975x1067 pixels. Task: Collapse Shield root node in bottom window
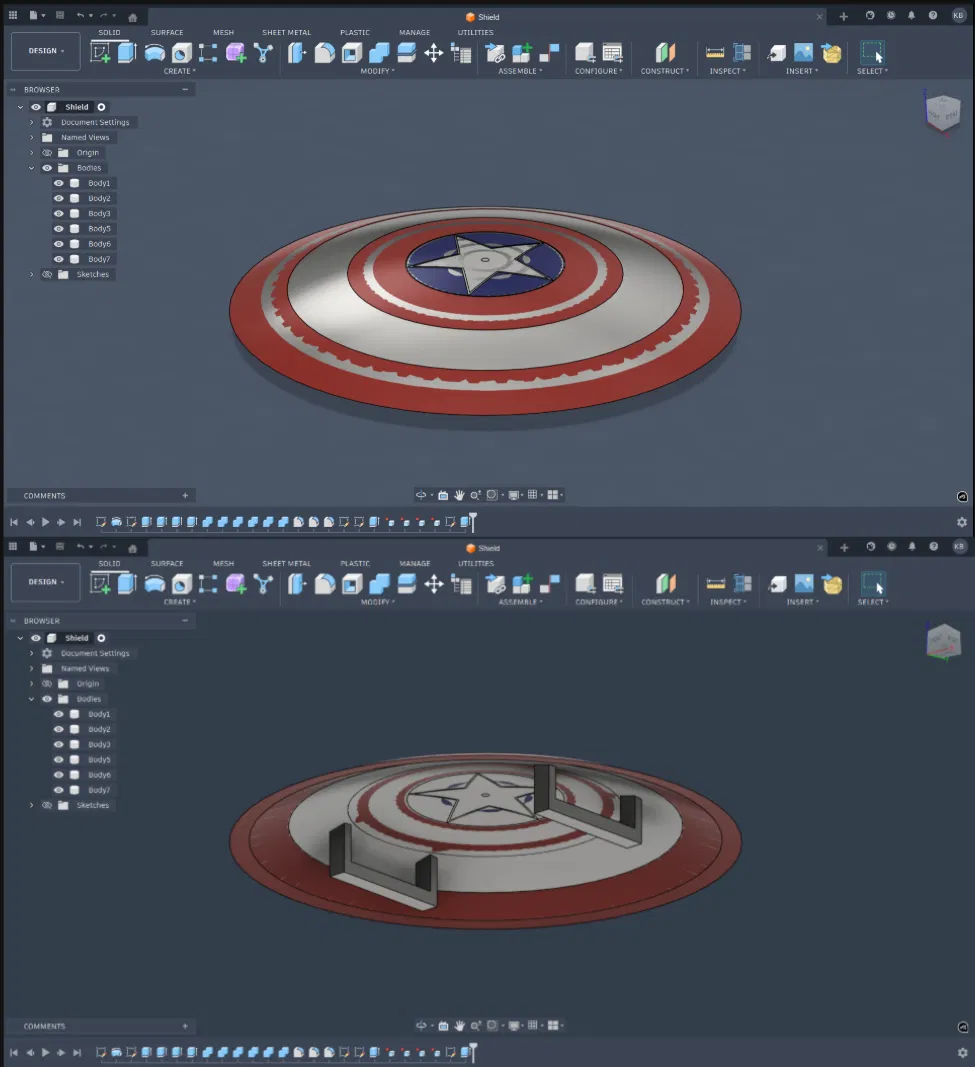[x=20, y=638]
